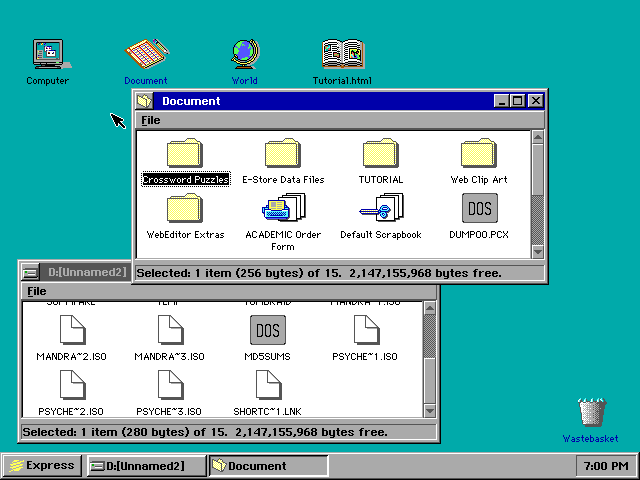This screenshot has height=480, width=640.
Task: Click the Wastebasket icon
Action: pos(590,413)
